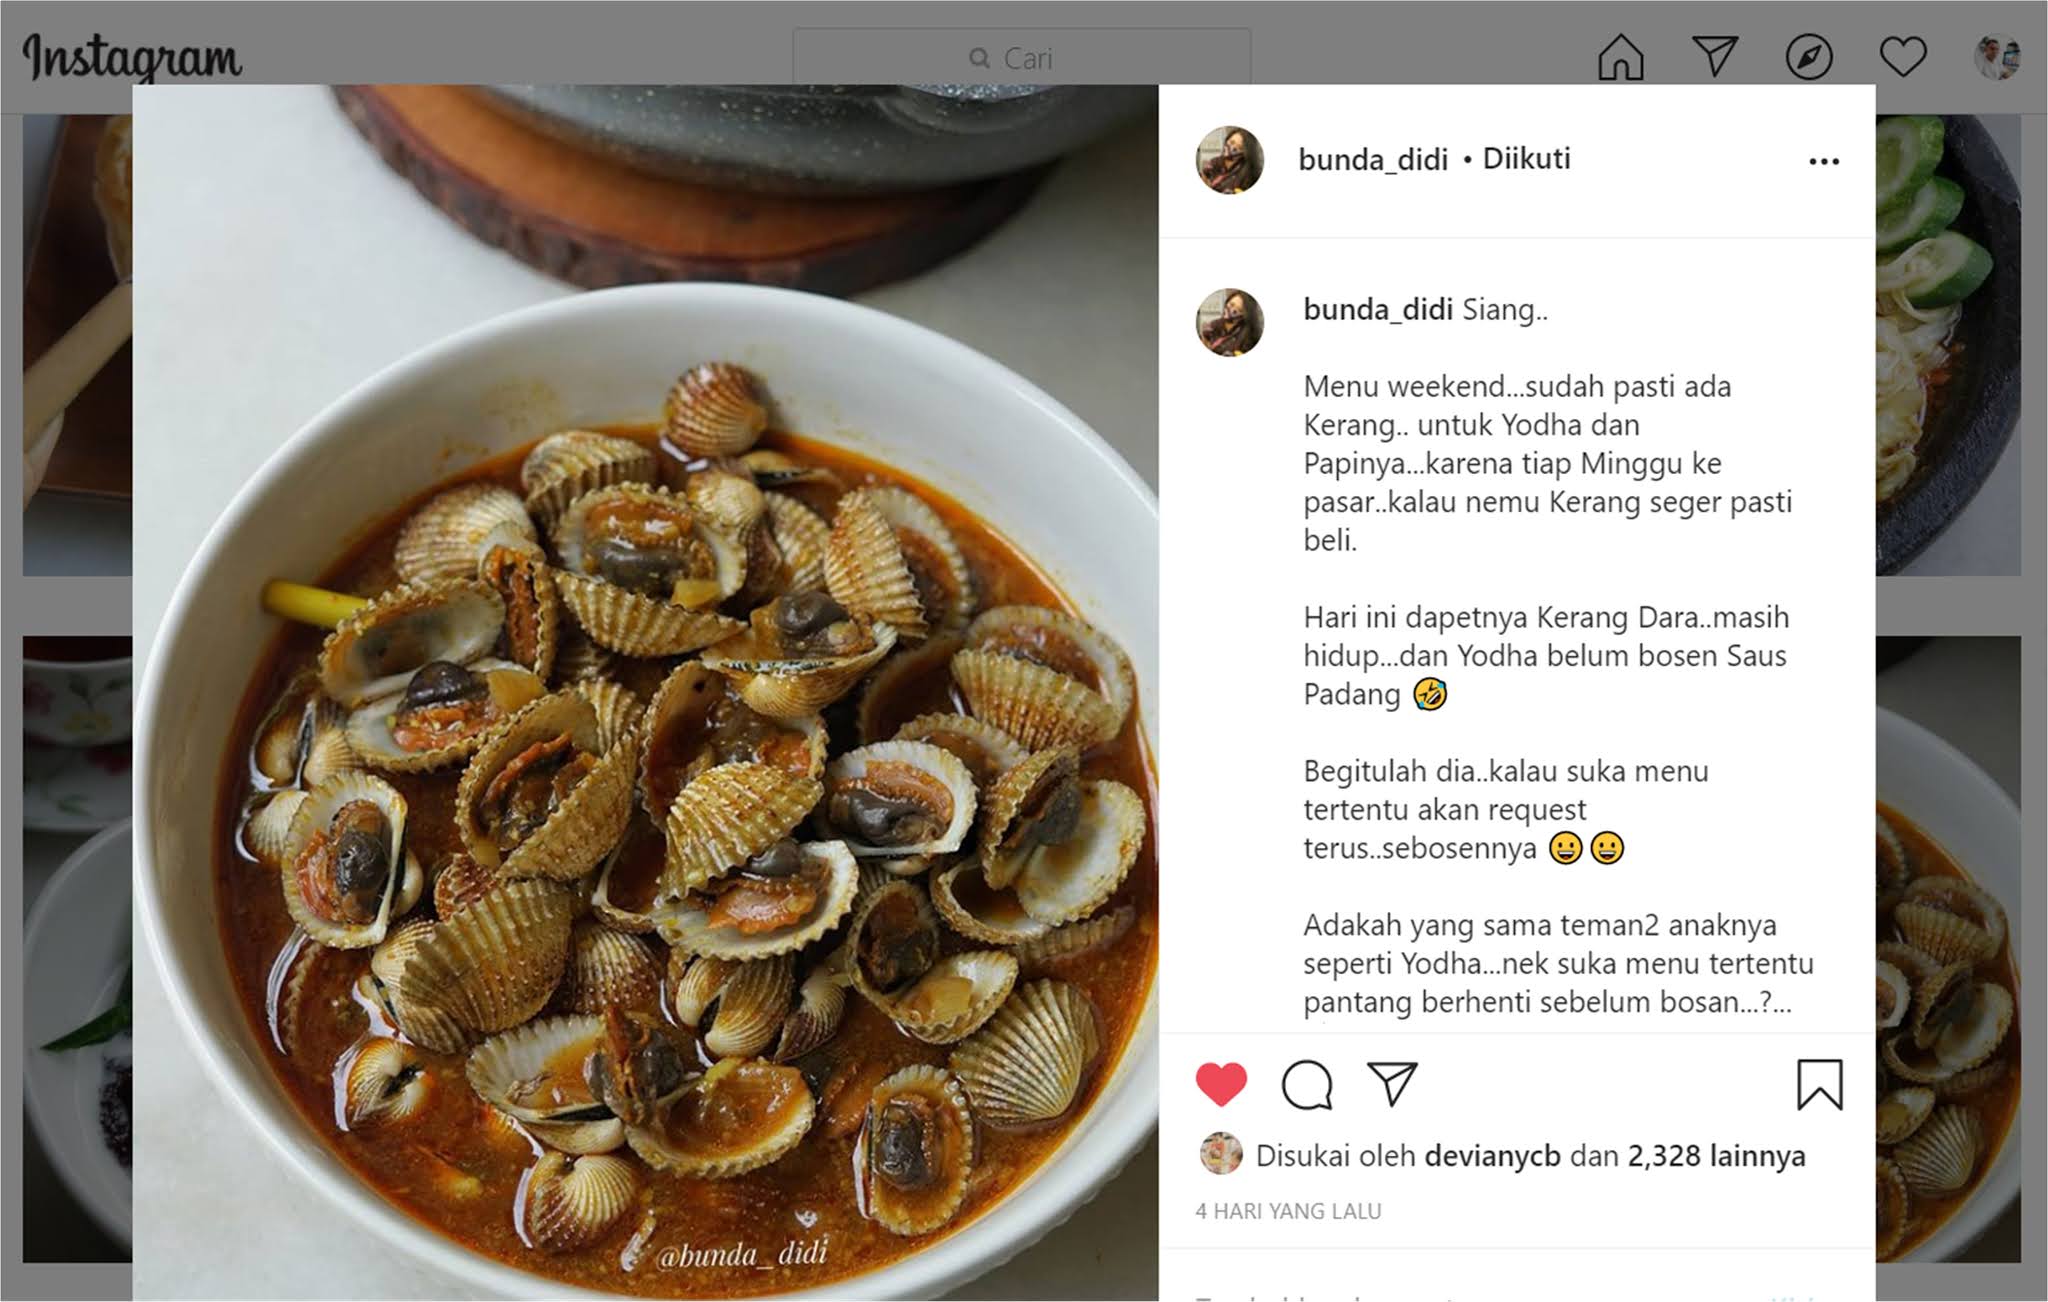This screenshot has width=2048, height=1302.
Task: Open post options three-dot menu
Action: pyautogui.click(x=1824, y=162)
